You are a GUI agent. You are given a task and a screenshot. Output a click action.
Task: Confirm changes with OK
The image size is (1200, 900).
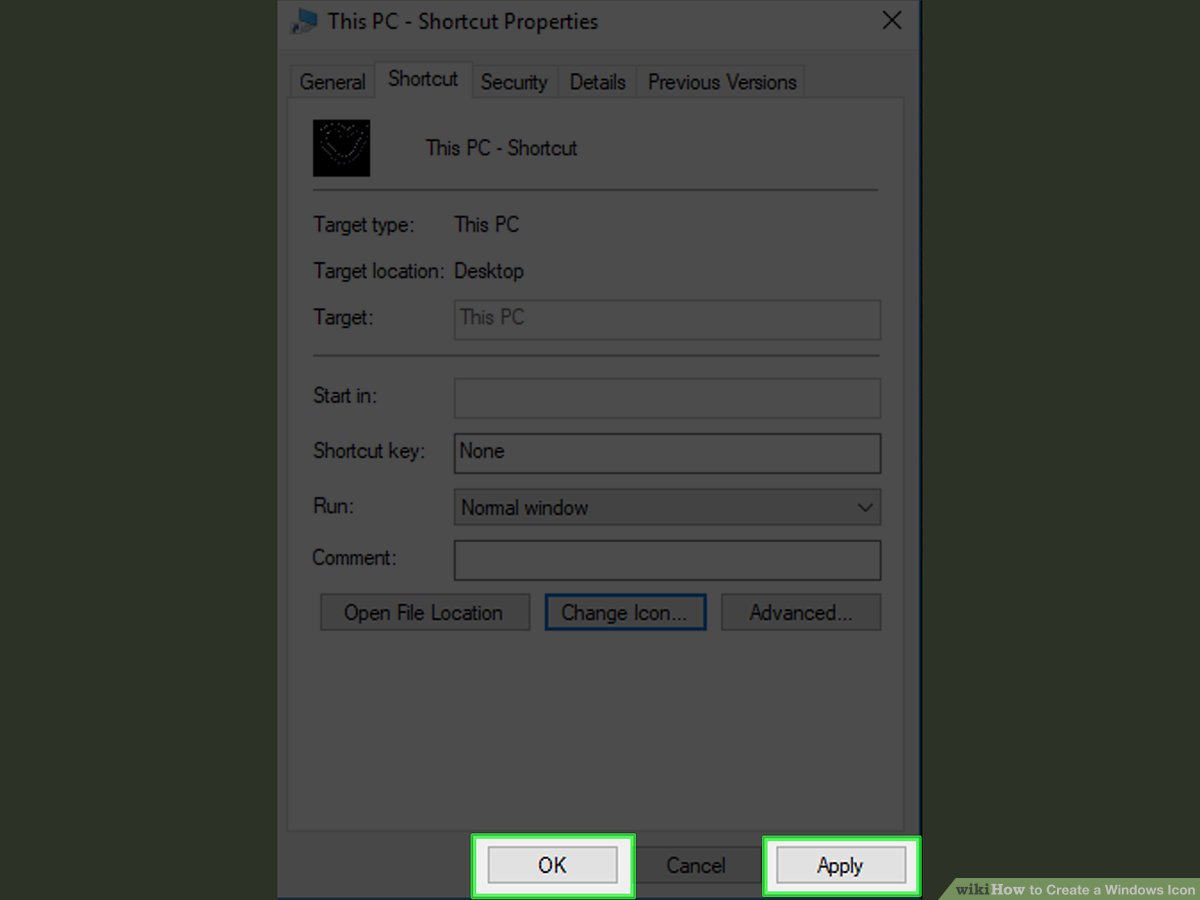pyautogui.click(x=553, y=865)
